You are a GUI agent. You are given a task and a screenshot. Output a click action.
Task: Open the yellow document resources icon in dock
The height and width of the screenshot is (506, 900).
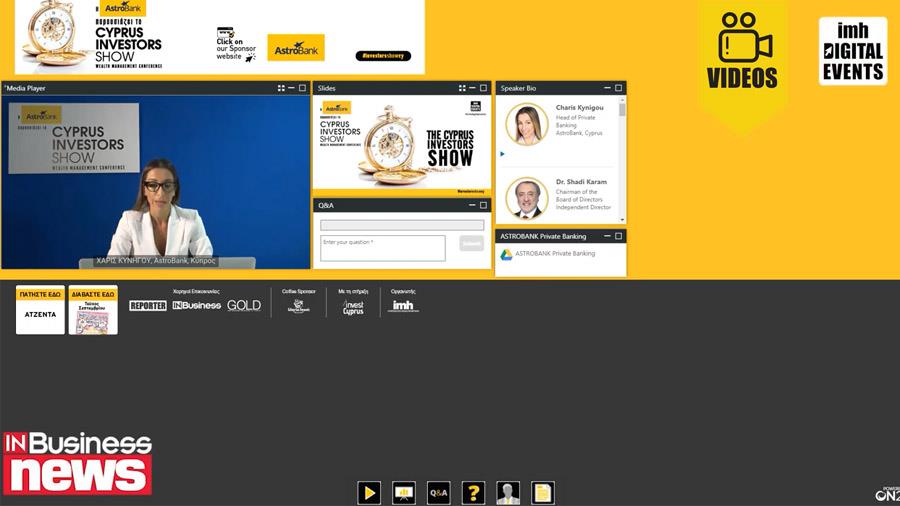[543, 492]
